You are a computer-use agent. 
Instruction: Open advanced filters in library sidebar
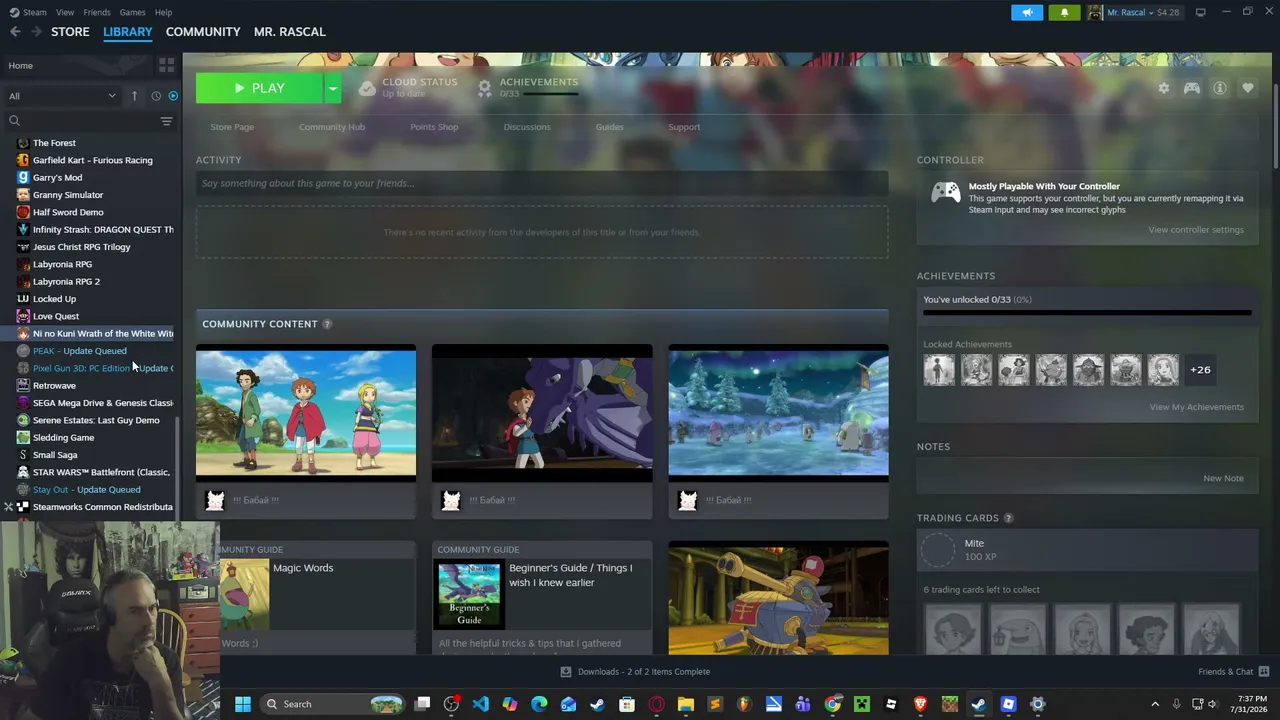tap(166, 121)
